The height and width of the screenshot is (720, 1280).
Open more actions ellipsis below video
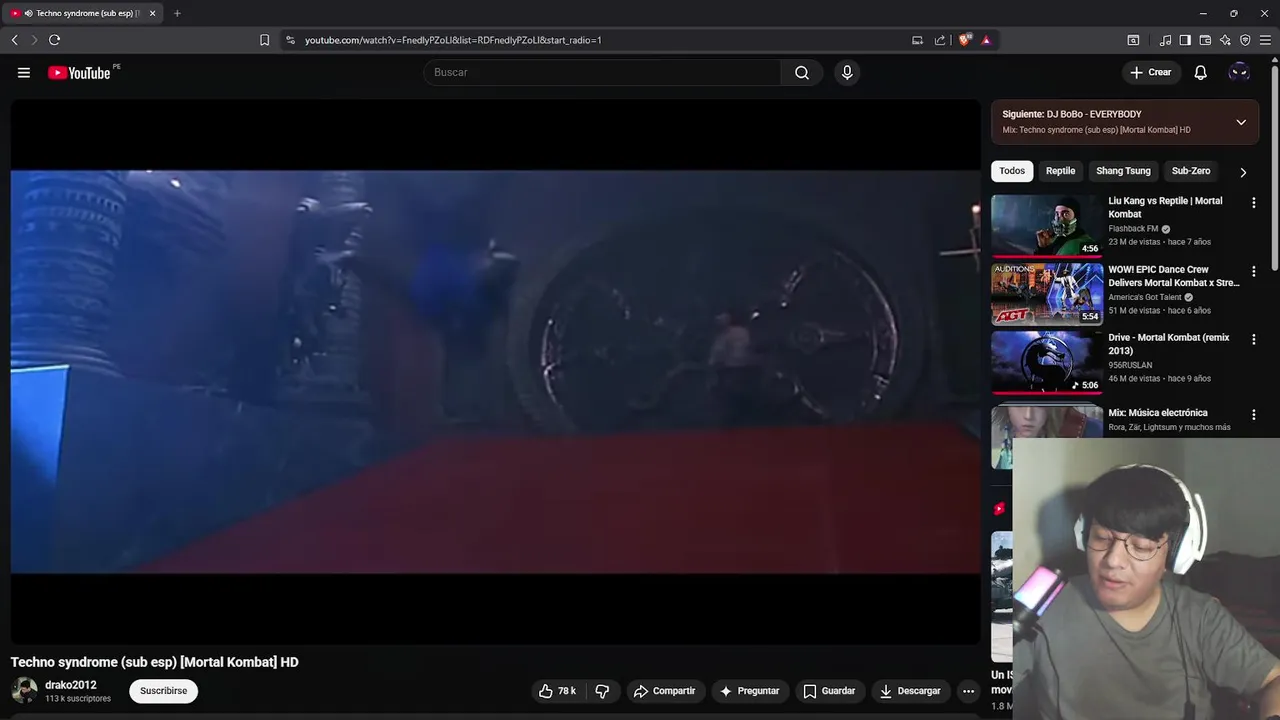pyautogui.click(x=968, y=691)
